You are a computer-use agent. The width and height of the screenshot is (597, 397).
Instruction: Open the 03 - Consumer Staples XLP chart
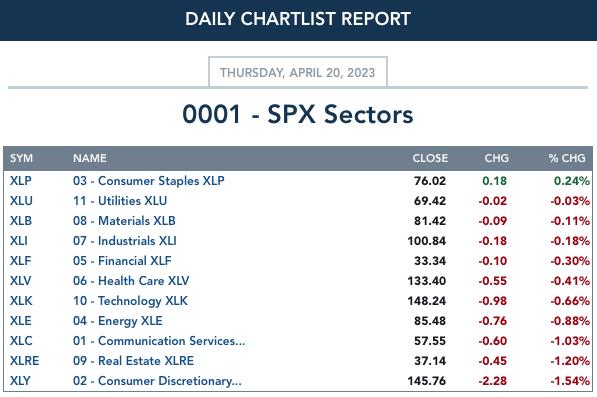148,181
